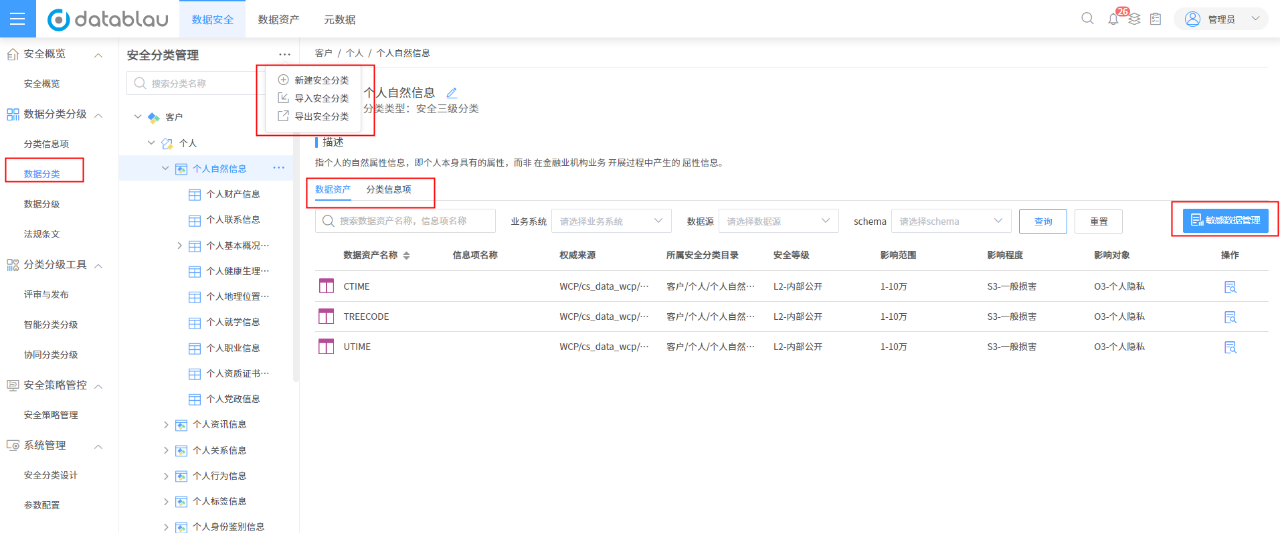Viewport: 1280px width, 533px height.
Task: Edit name via pencil icon beside 个人自然信息
Action: (452, 92)
